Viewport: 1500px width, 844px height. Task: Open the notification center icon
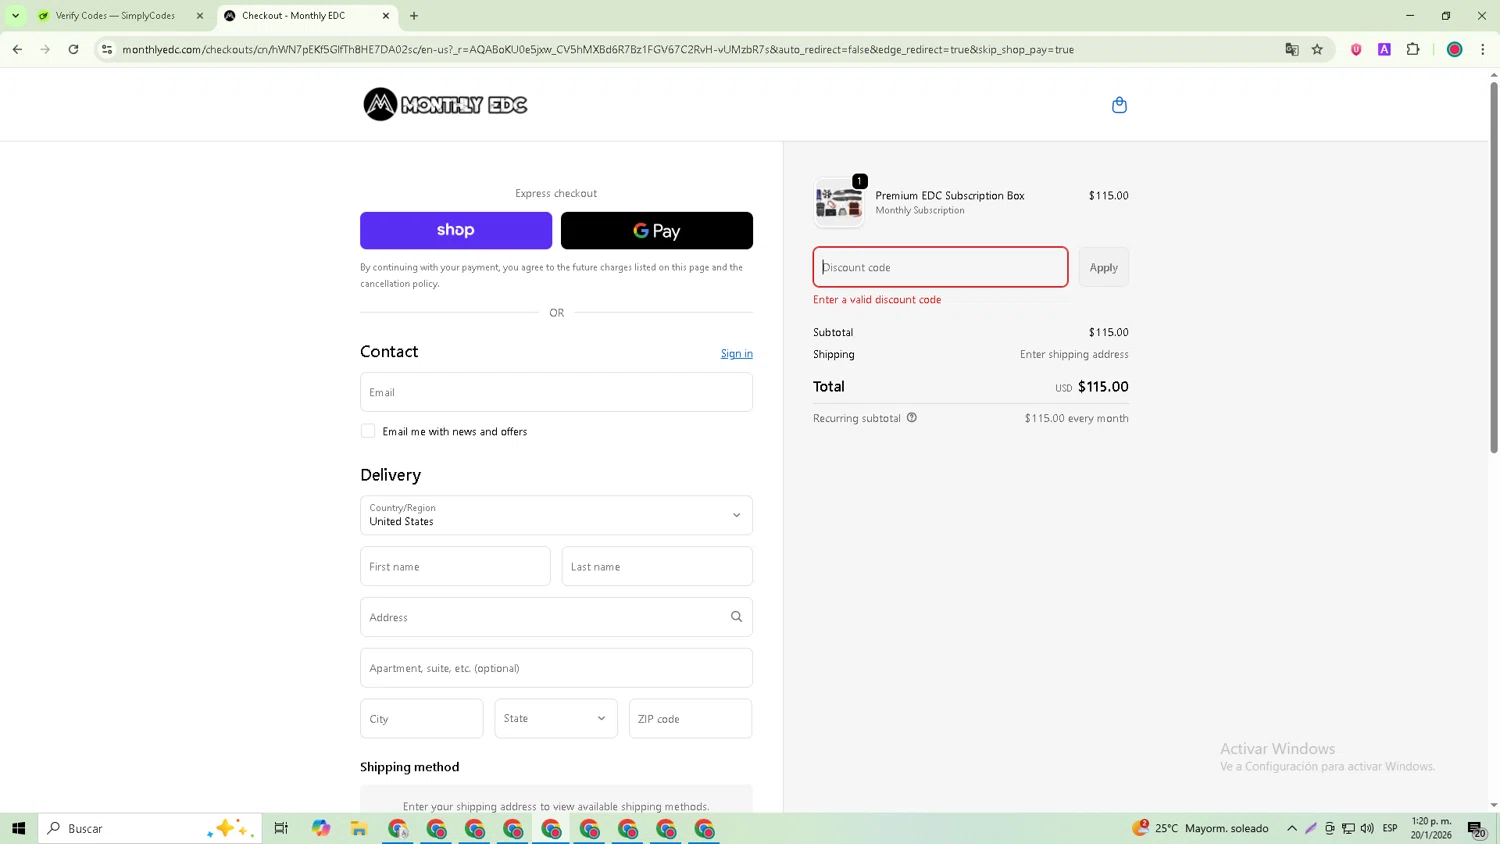coord(1476,829)
